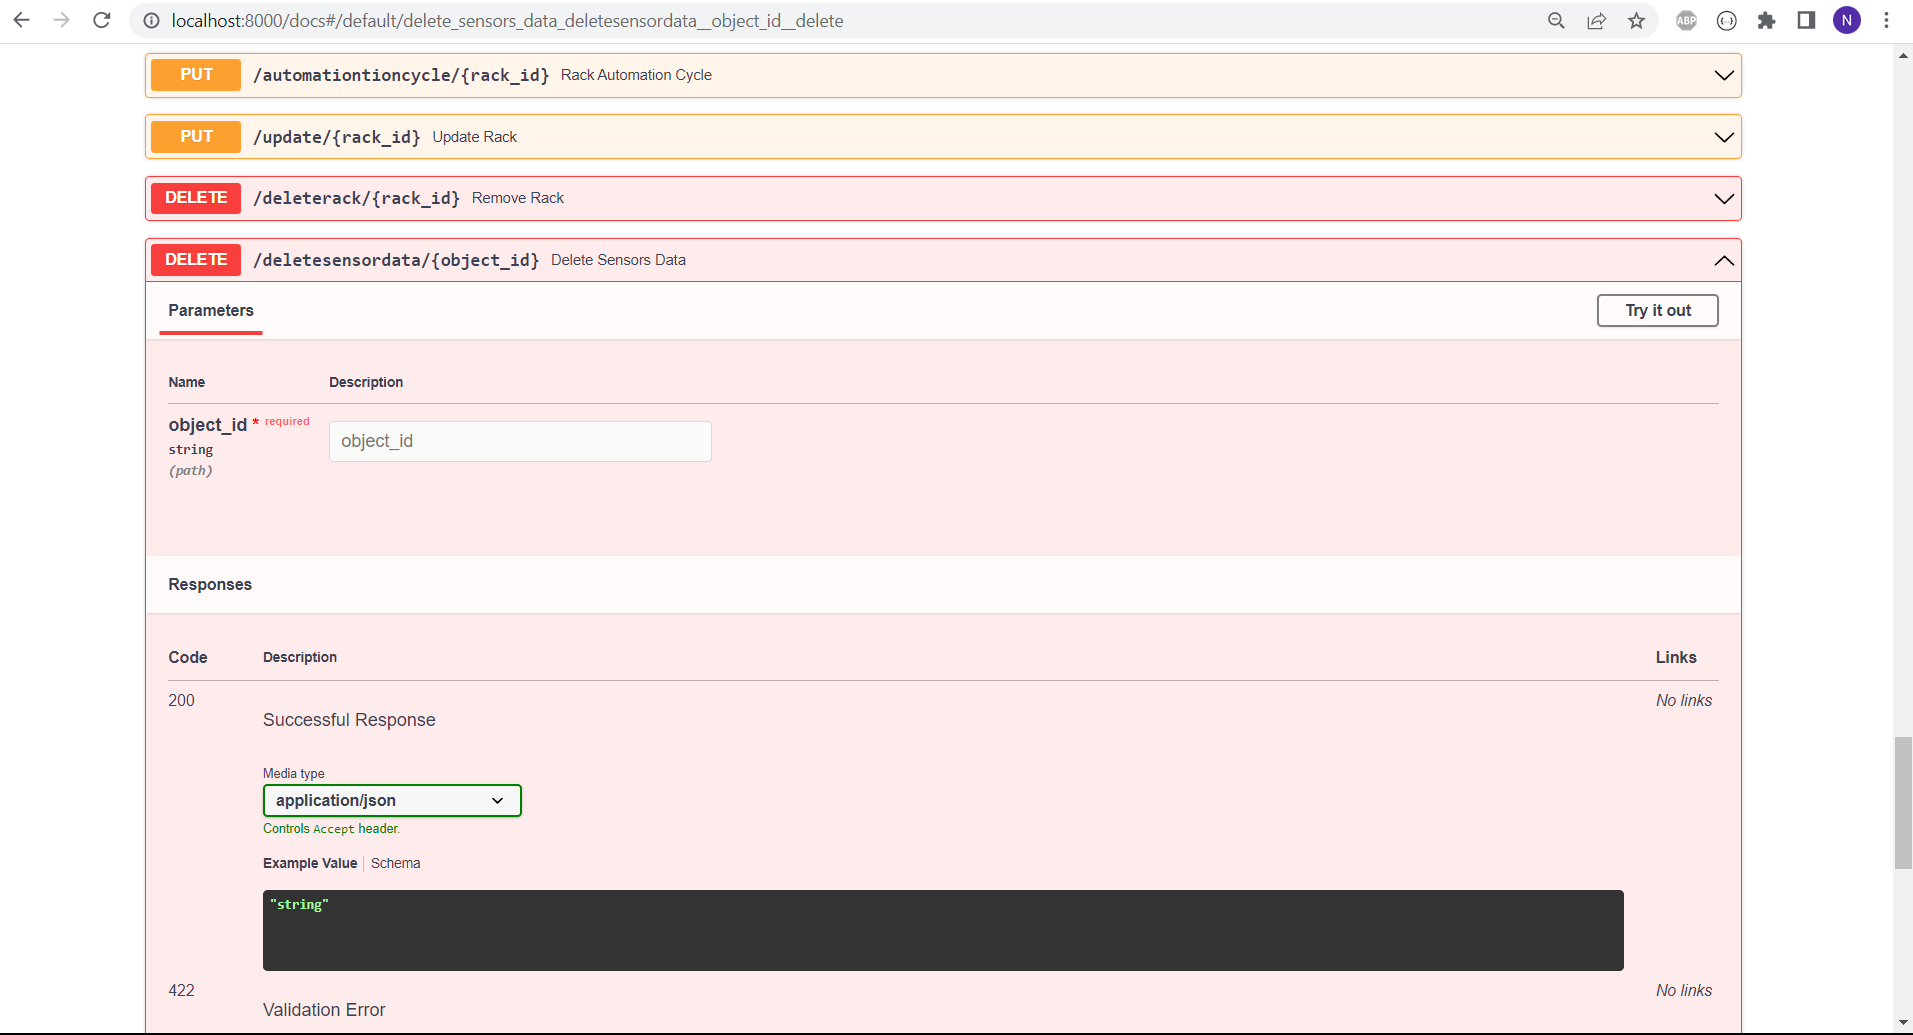Bookmark this page with the star icon
Viewport: 1913px width, 1035px height.
[x=1636, y=20]
